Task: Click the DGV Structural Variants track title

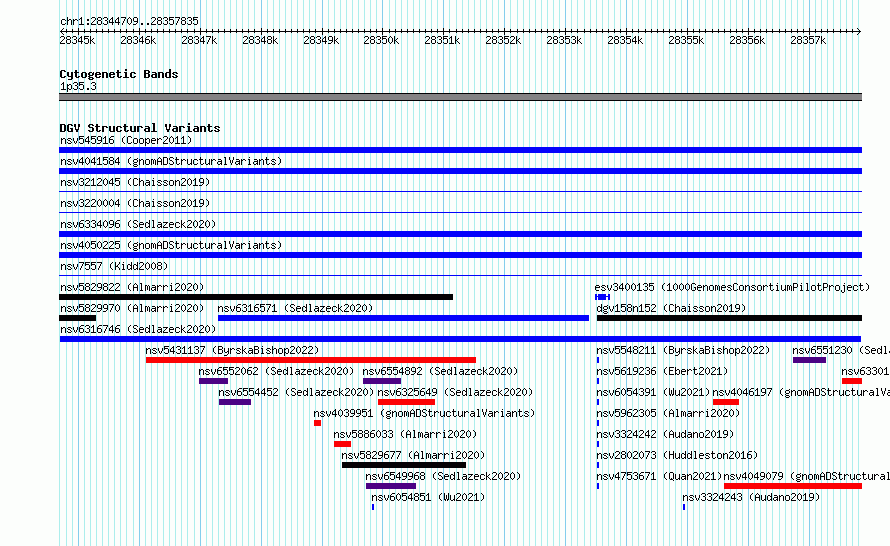Action: click(140, 128)
